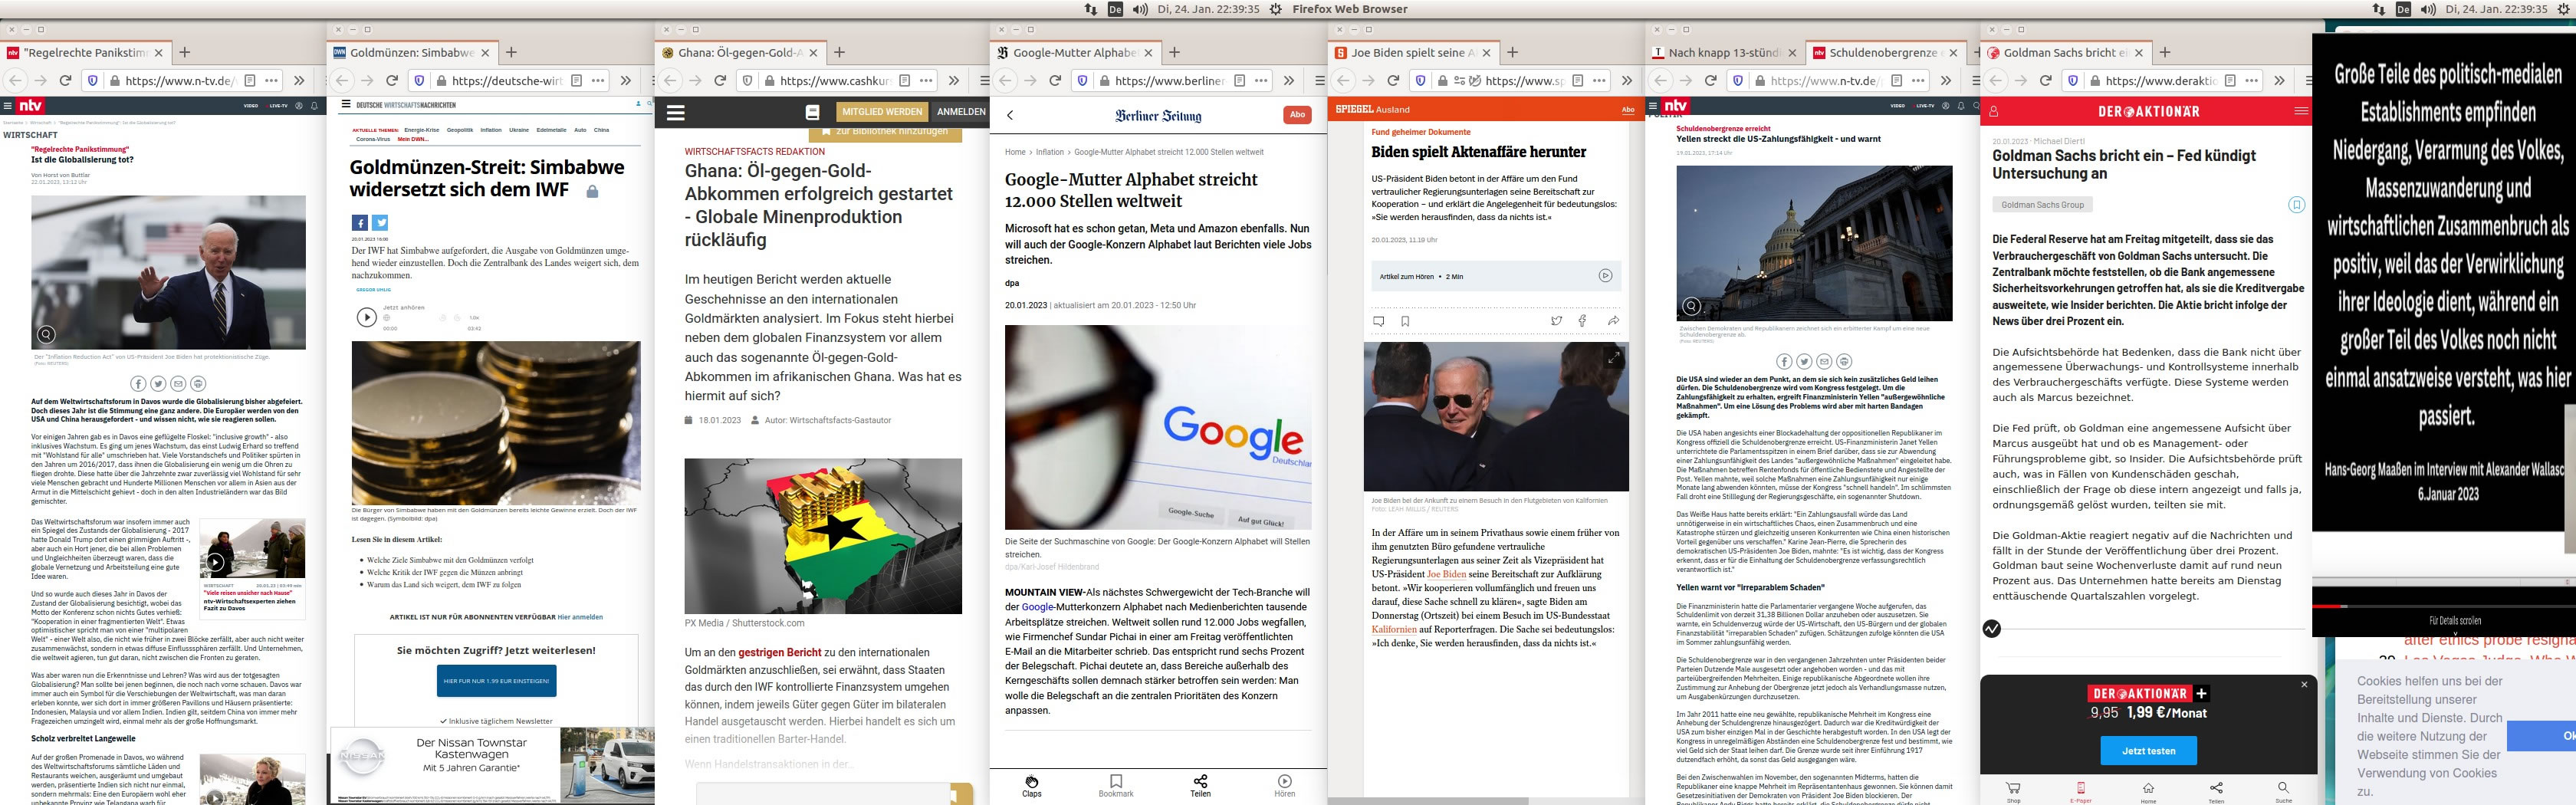Viewport: 2576px width, 805px height.
Task: Open E-Paper in Der Aktionär bottom bar
Action: click(2080, 791)
